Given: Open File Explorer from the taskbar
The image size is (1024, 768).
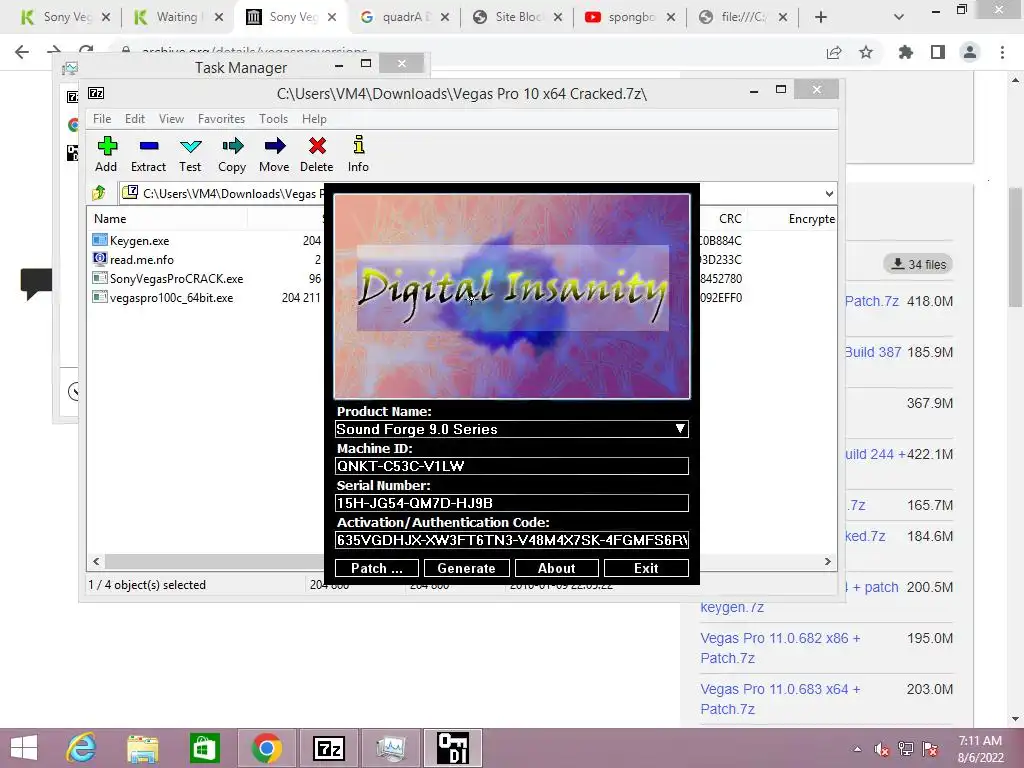Looking at the screenshot, I should [142, 748].
